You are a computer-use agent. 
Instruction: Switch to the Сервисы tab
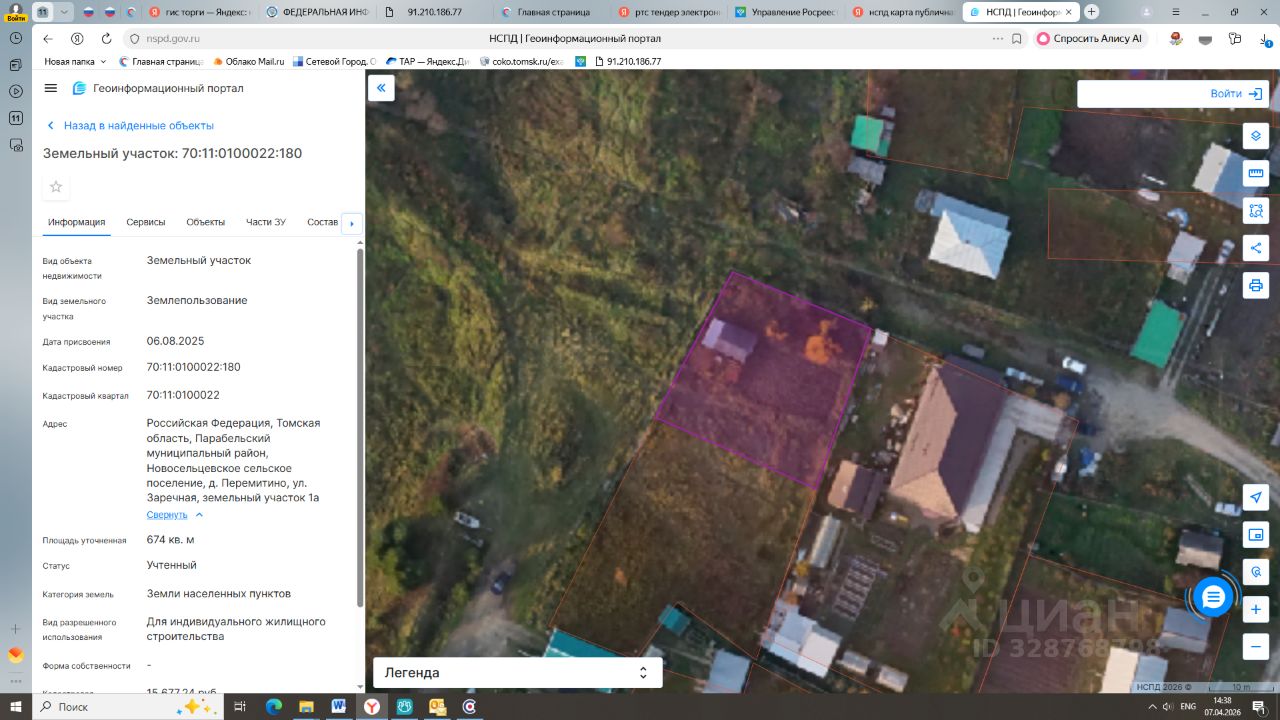pyautogui.click(x=146, y=222)
